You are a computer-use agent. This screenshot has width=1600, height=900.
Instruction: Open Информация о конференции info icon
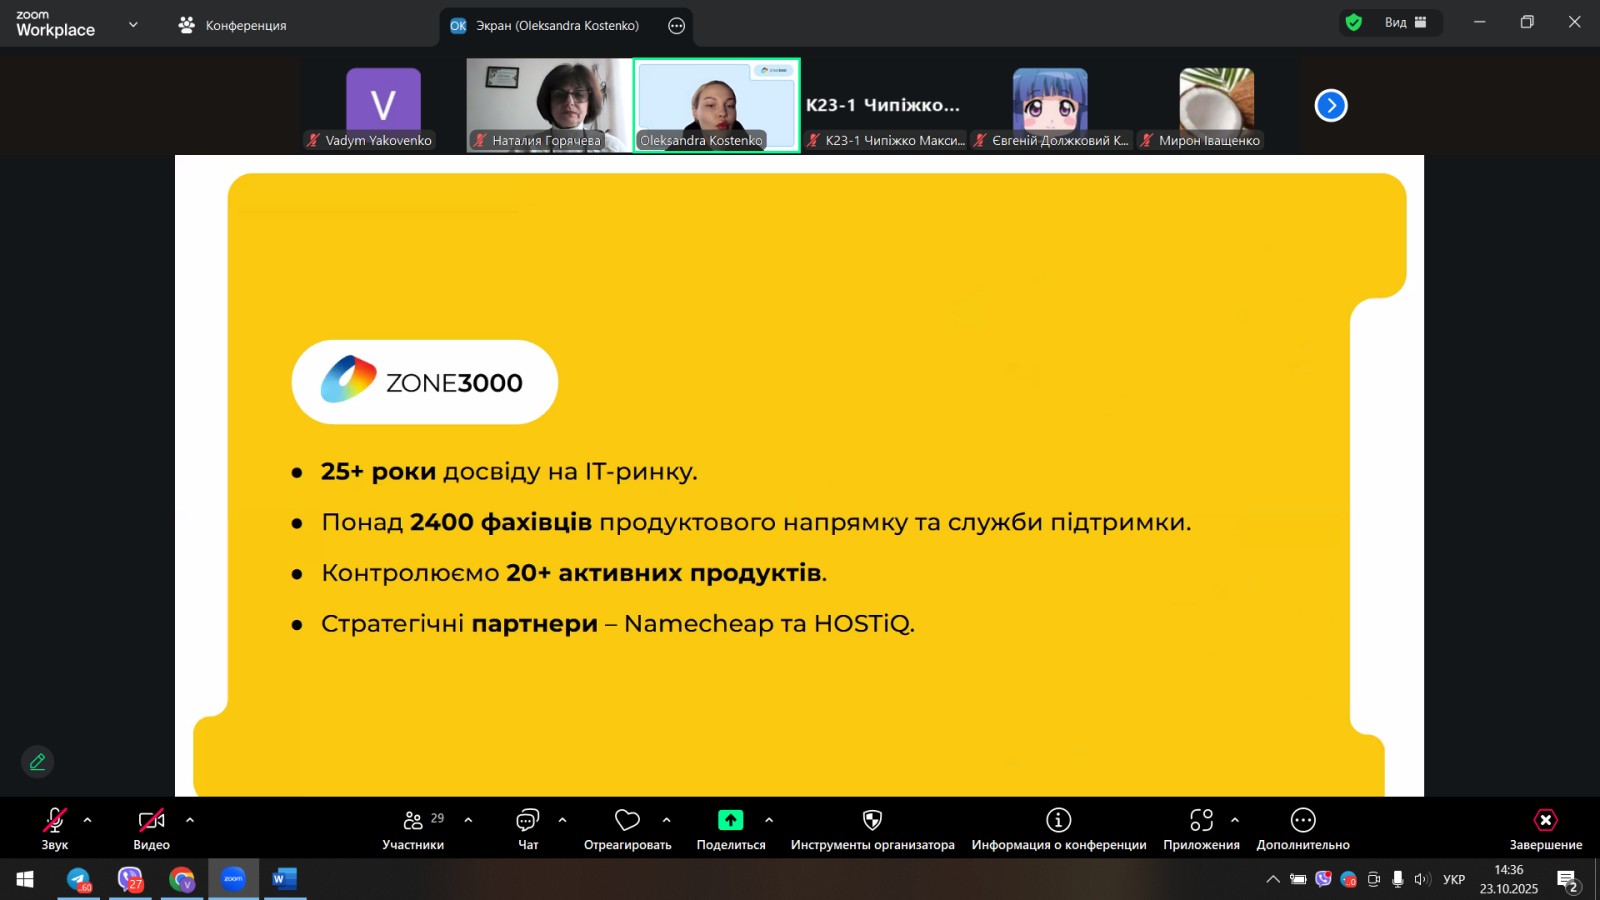pos(1058,821)
